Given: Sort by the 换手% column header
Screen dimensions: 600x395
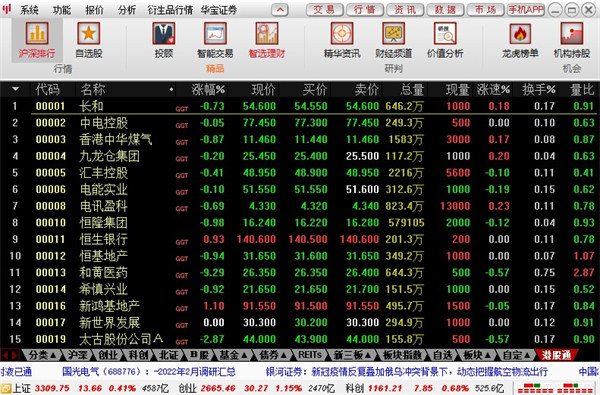Looking at the screenshot, I should [539, 90].
